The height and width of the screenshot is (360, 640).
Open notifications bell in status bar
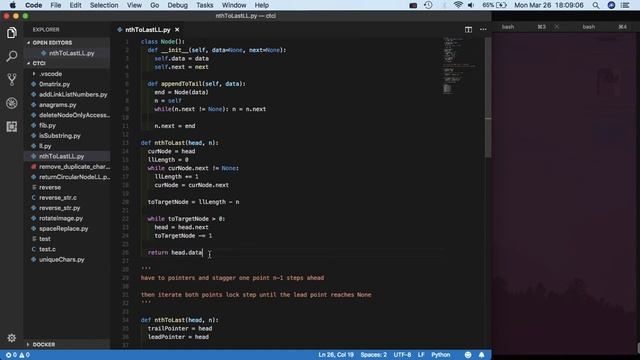coord(482,355)
